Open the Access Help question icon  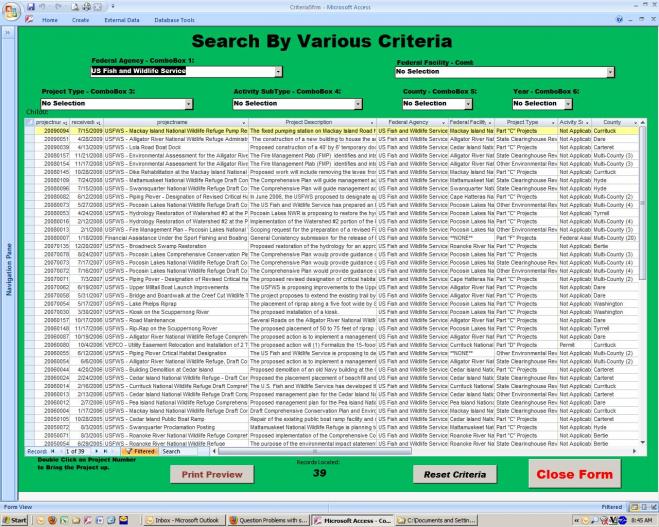[619, 19]
